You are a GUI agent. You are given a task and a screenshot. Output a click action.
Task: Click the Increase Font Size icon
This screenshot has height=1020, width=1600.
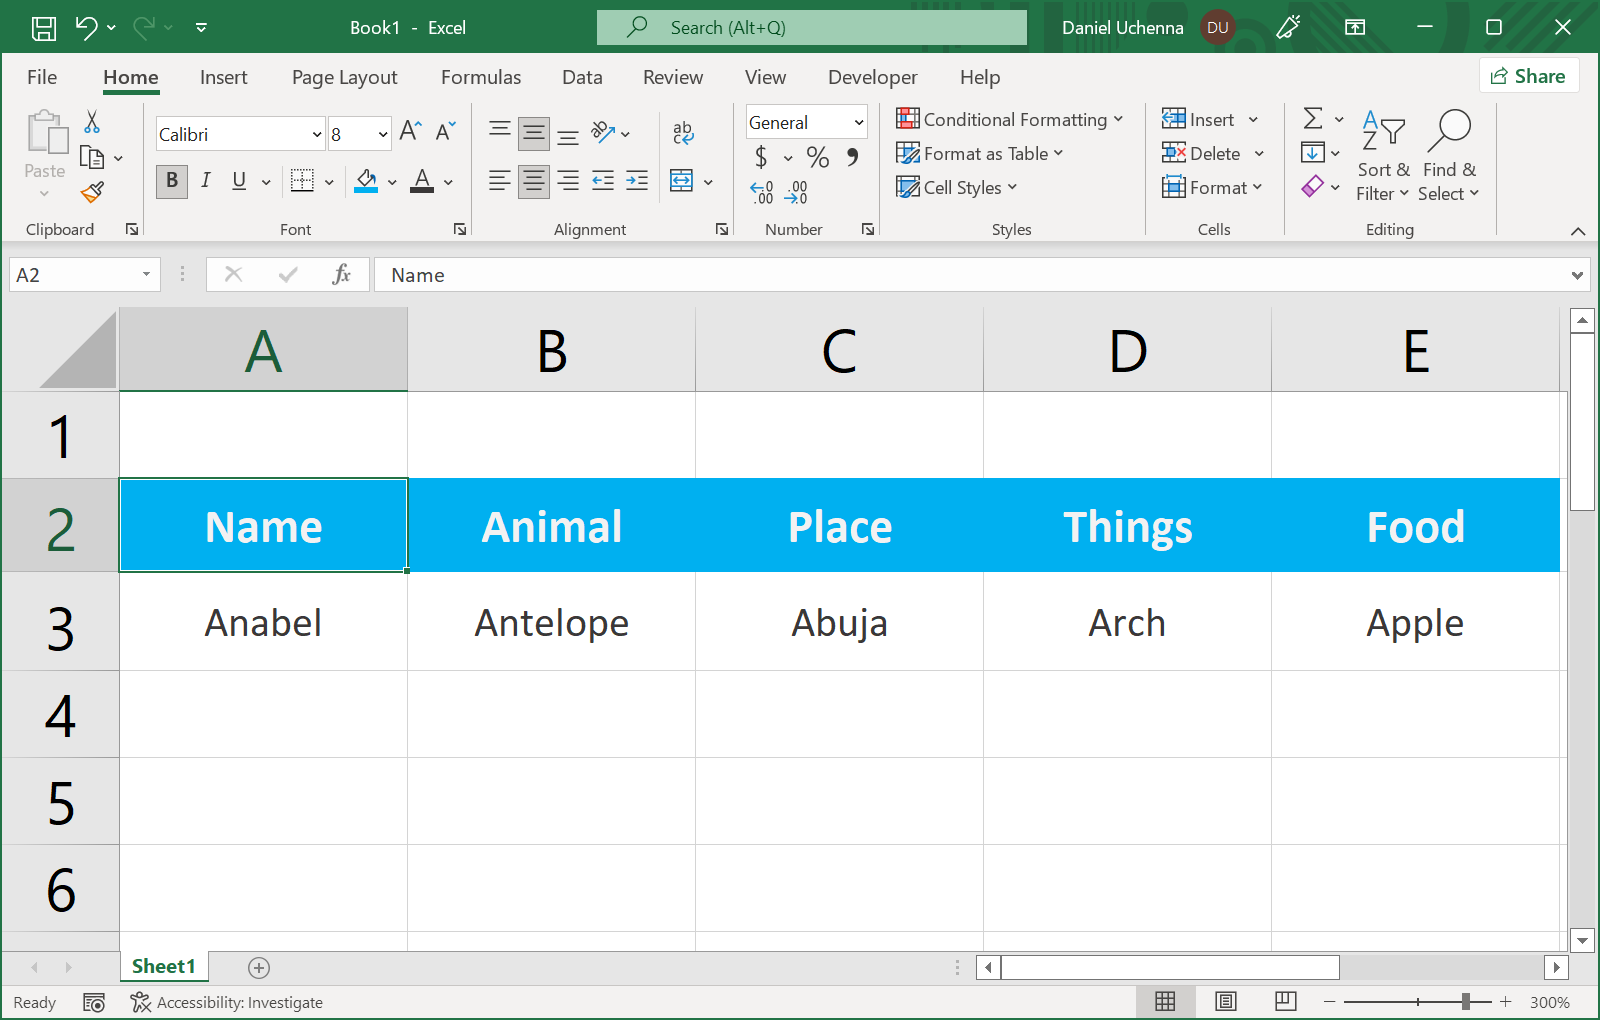(x=410, y=131)
